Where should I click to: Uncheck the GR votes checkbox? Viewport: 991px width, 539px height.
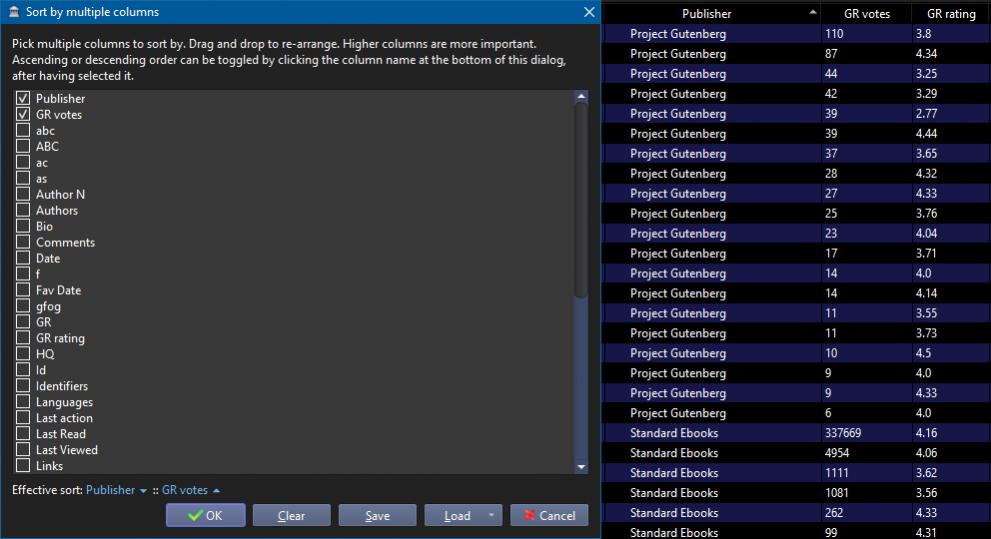pyautogui.click(x=23, y=114)
